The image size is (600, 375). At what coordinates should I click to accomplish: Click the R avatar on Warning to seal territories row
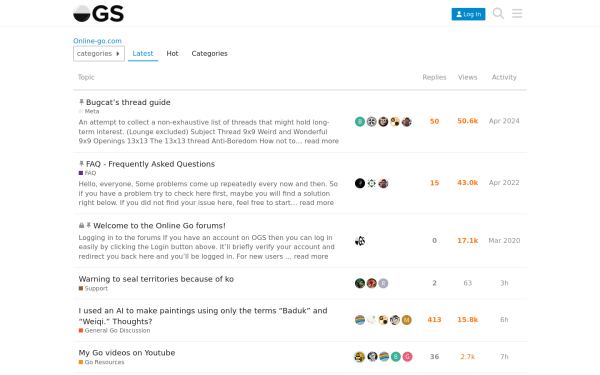click(383, 283)
